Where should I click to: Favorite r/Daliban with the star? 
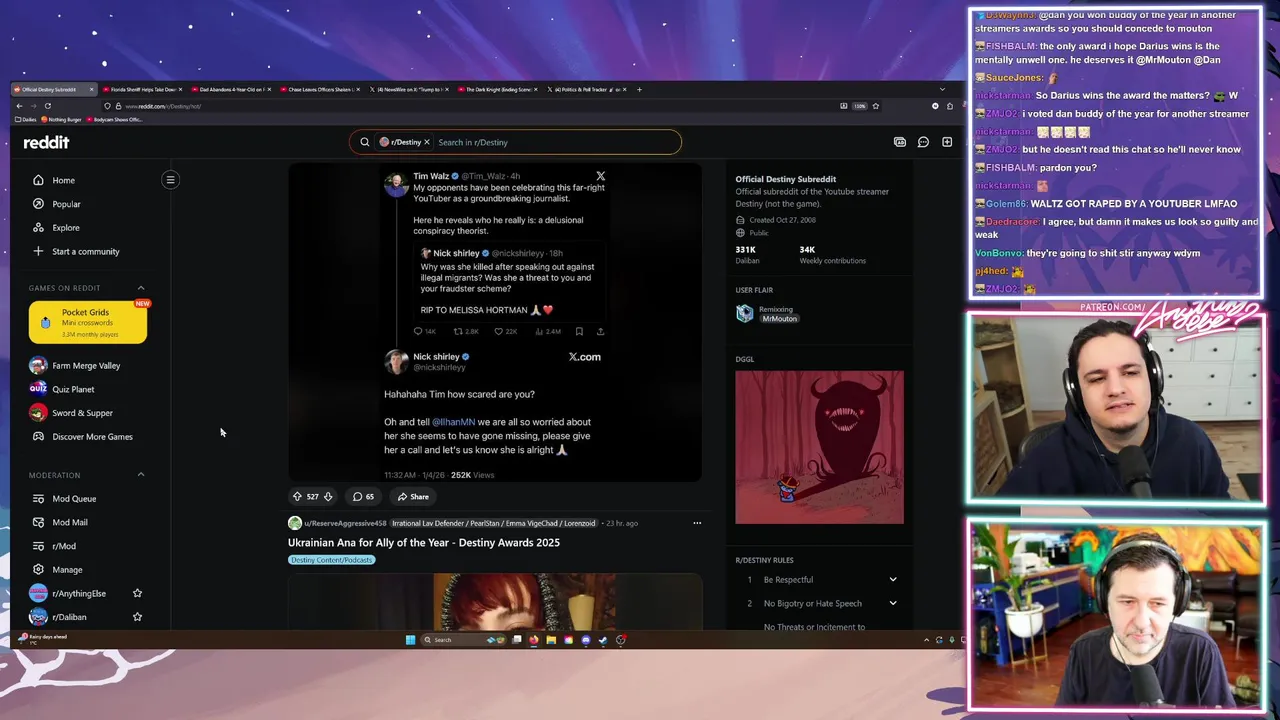click(x=137, y=617)
